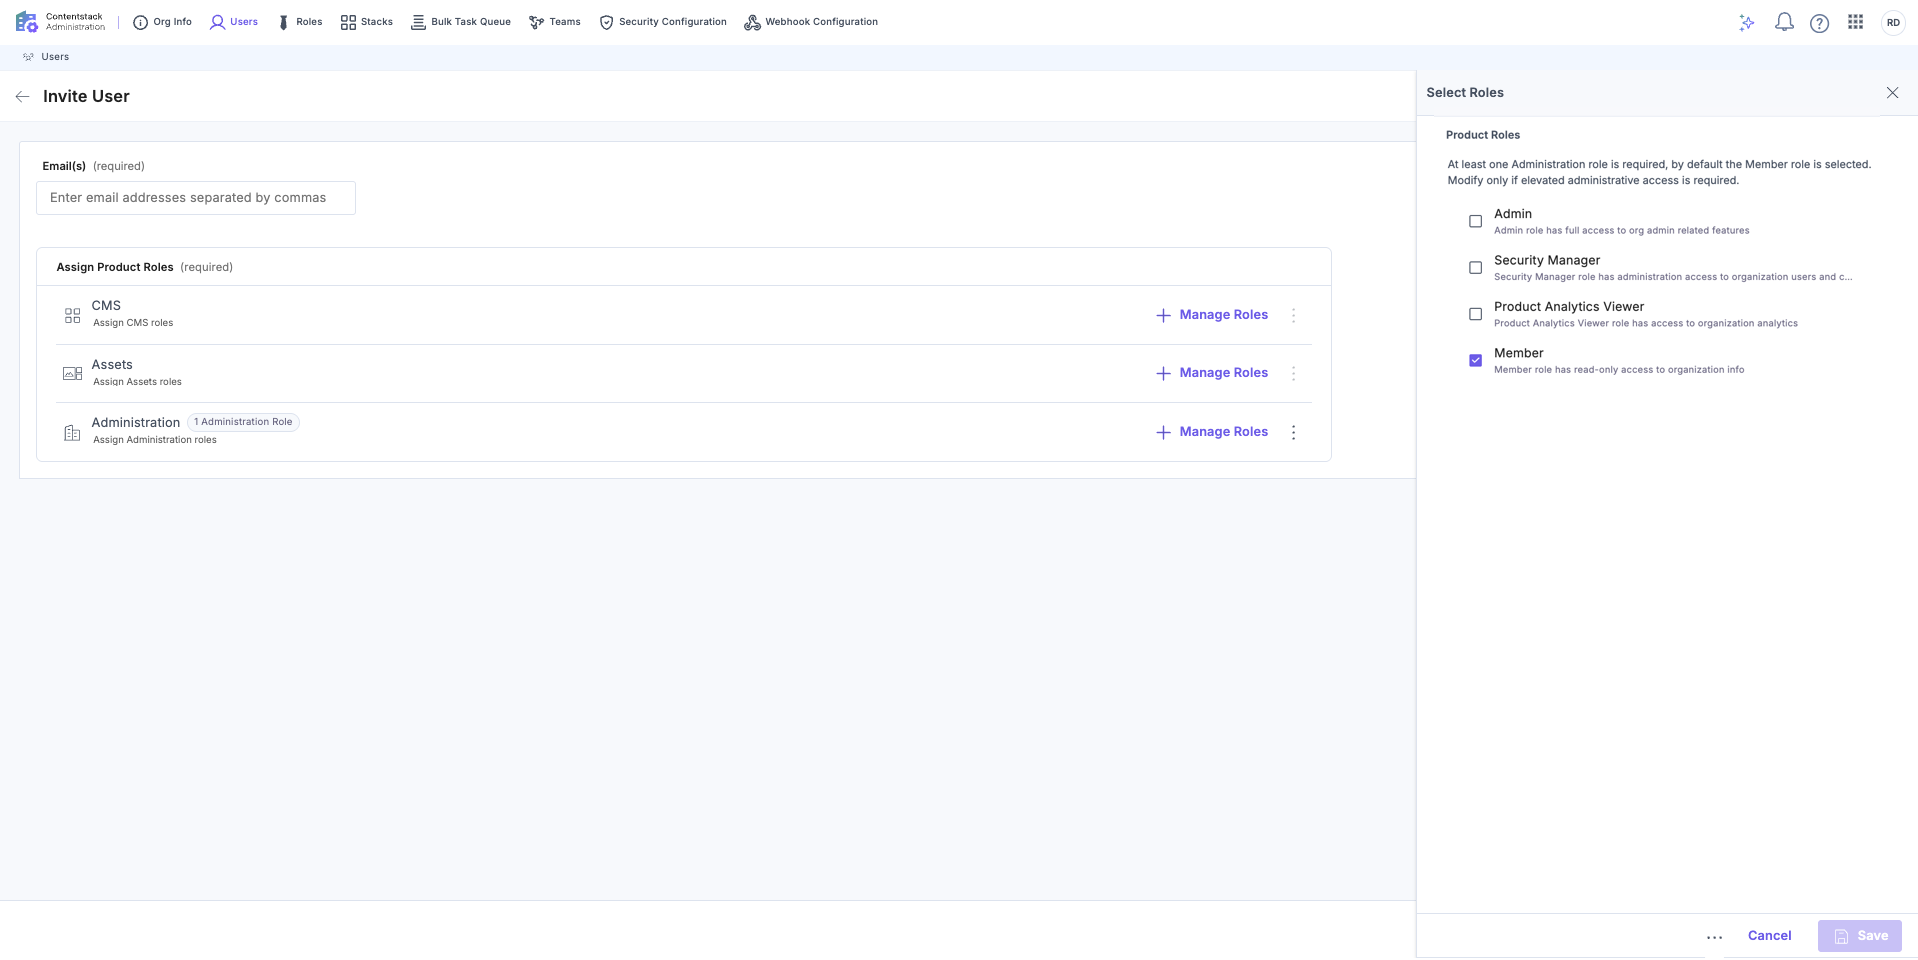1918x960 pixels.
Task: Open the help question mark icon
Action: click(1820, 23)
